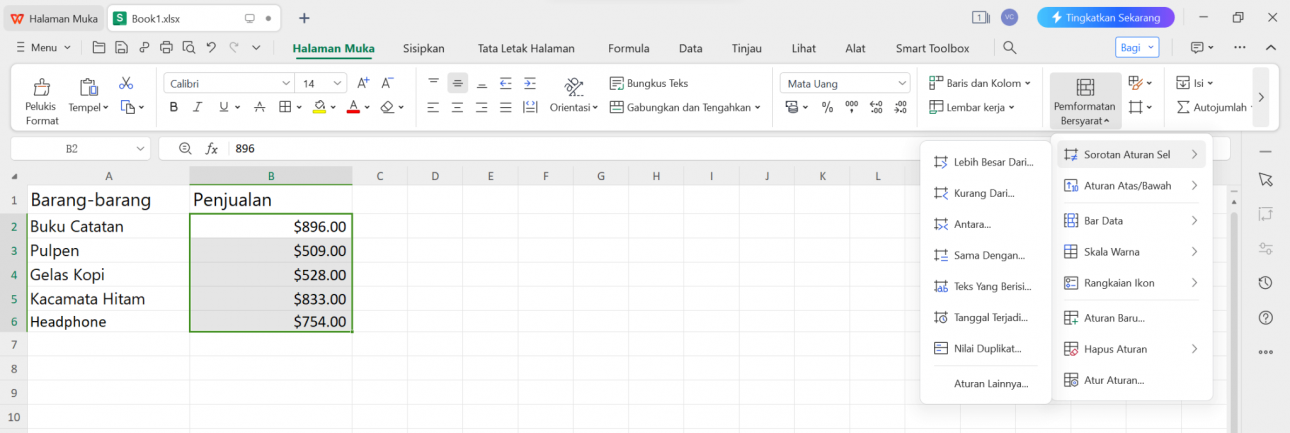
Task: Increase font size with A+ icon
Action: coord(363,84)
